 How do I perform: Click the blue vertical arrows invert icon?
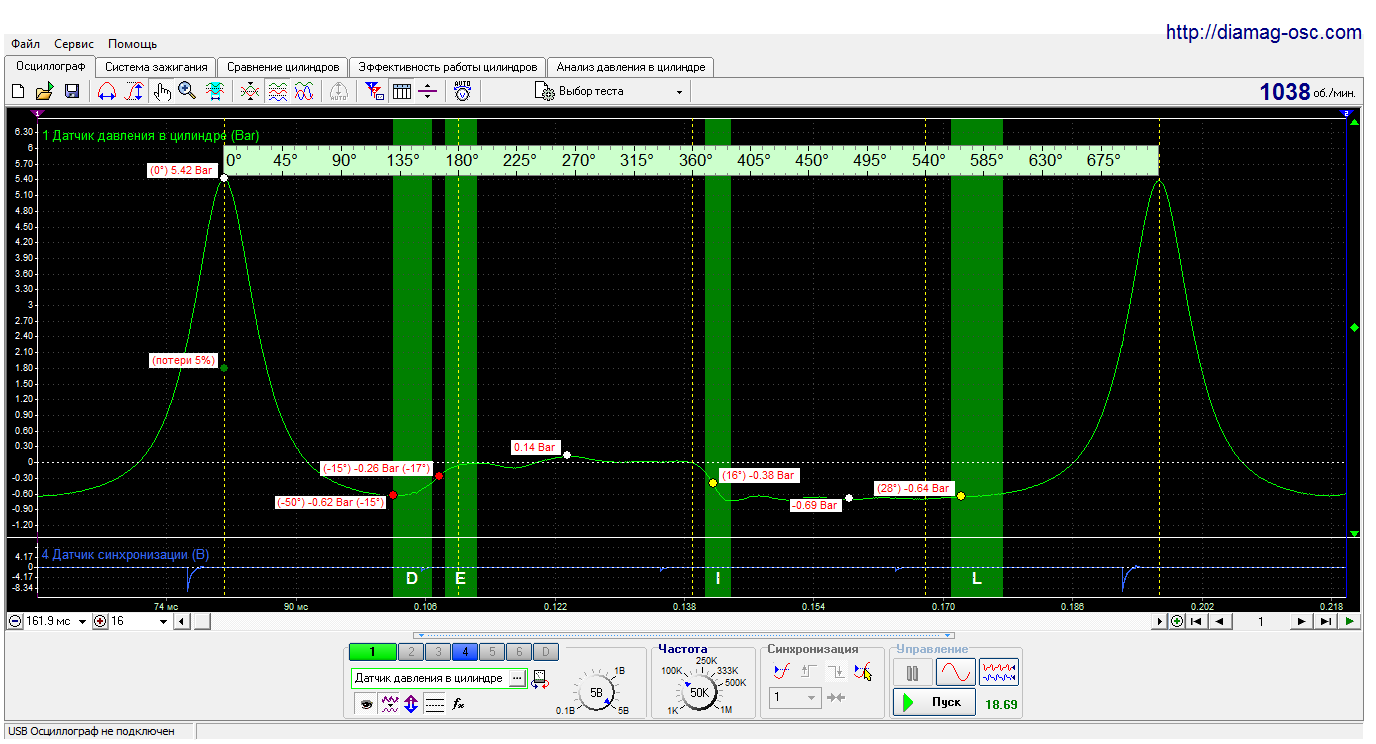[x=411, y=704]
